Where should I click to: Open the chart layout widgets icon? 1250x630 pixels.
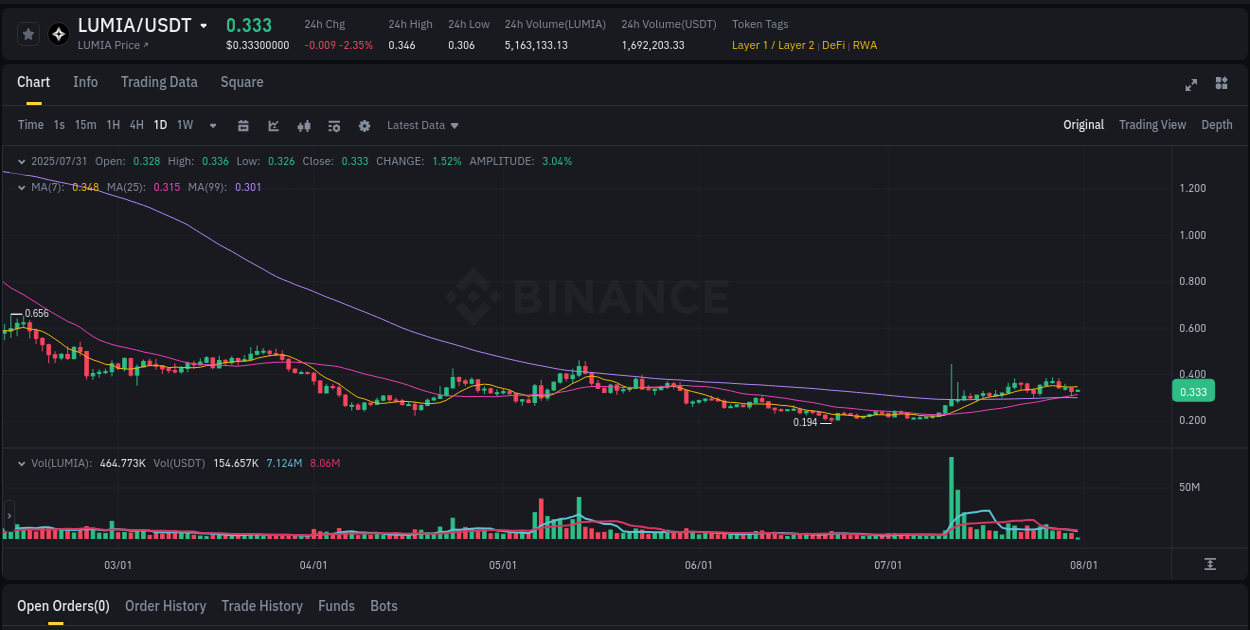click(1222, 84)
